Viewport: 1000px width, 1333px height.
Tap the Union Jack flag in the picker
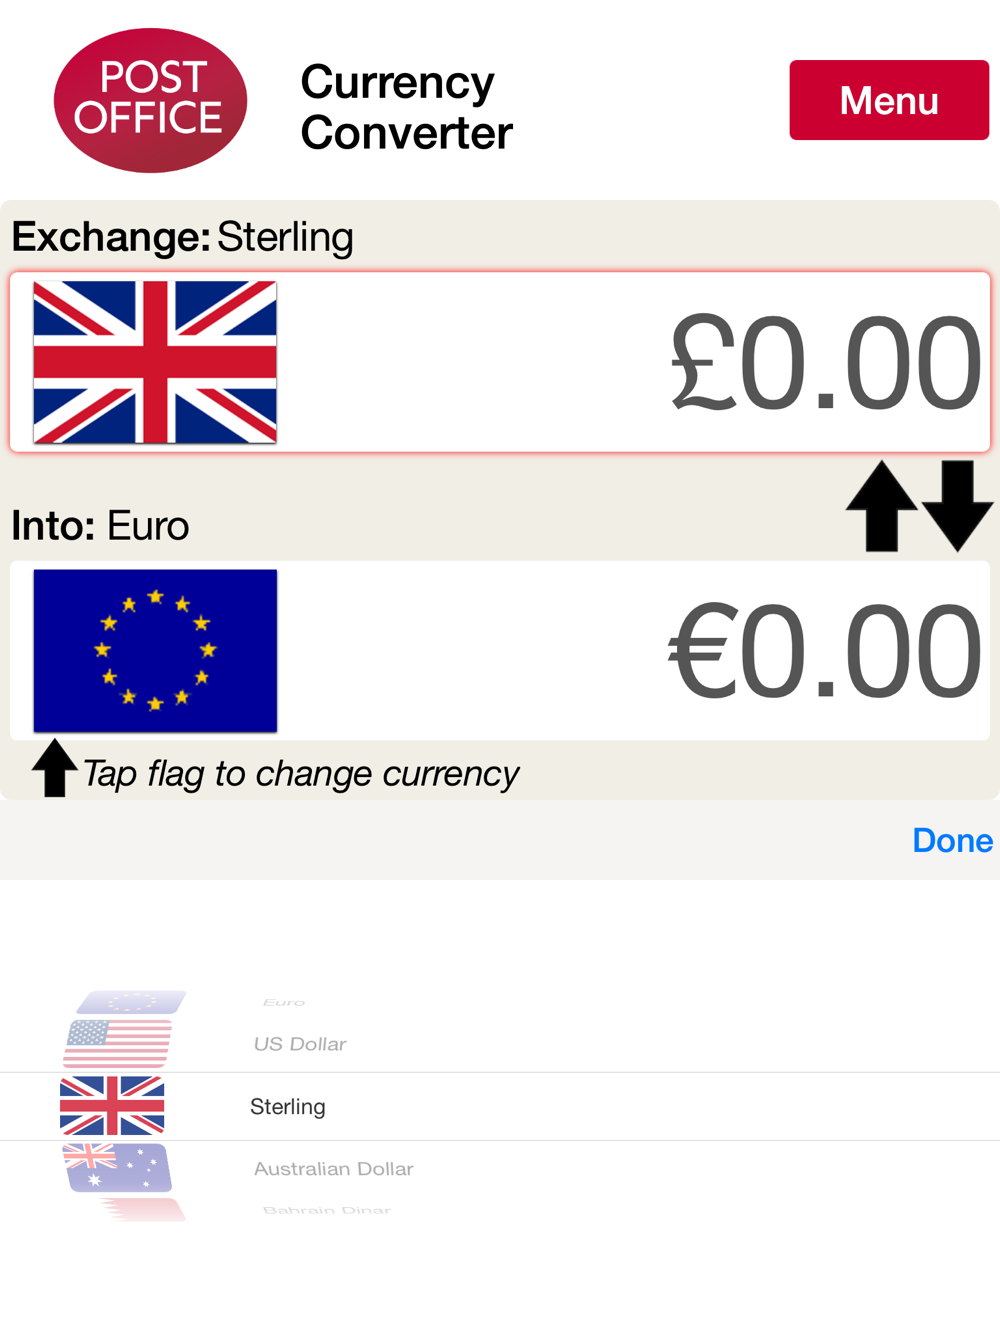112,1106
